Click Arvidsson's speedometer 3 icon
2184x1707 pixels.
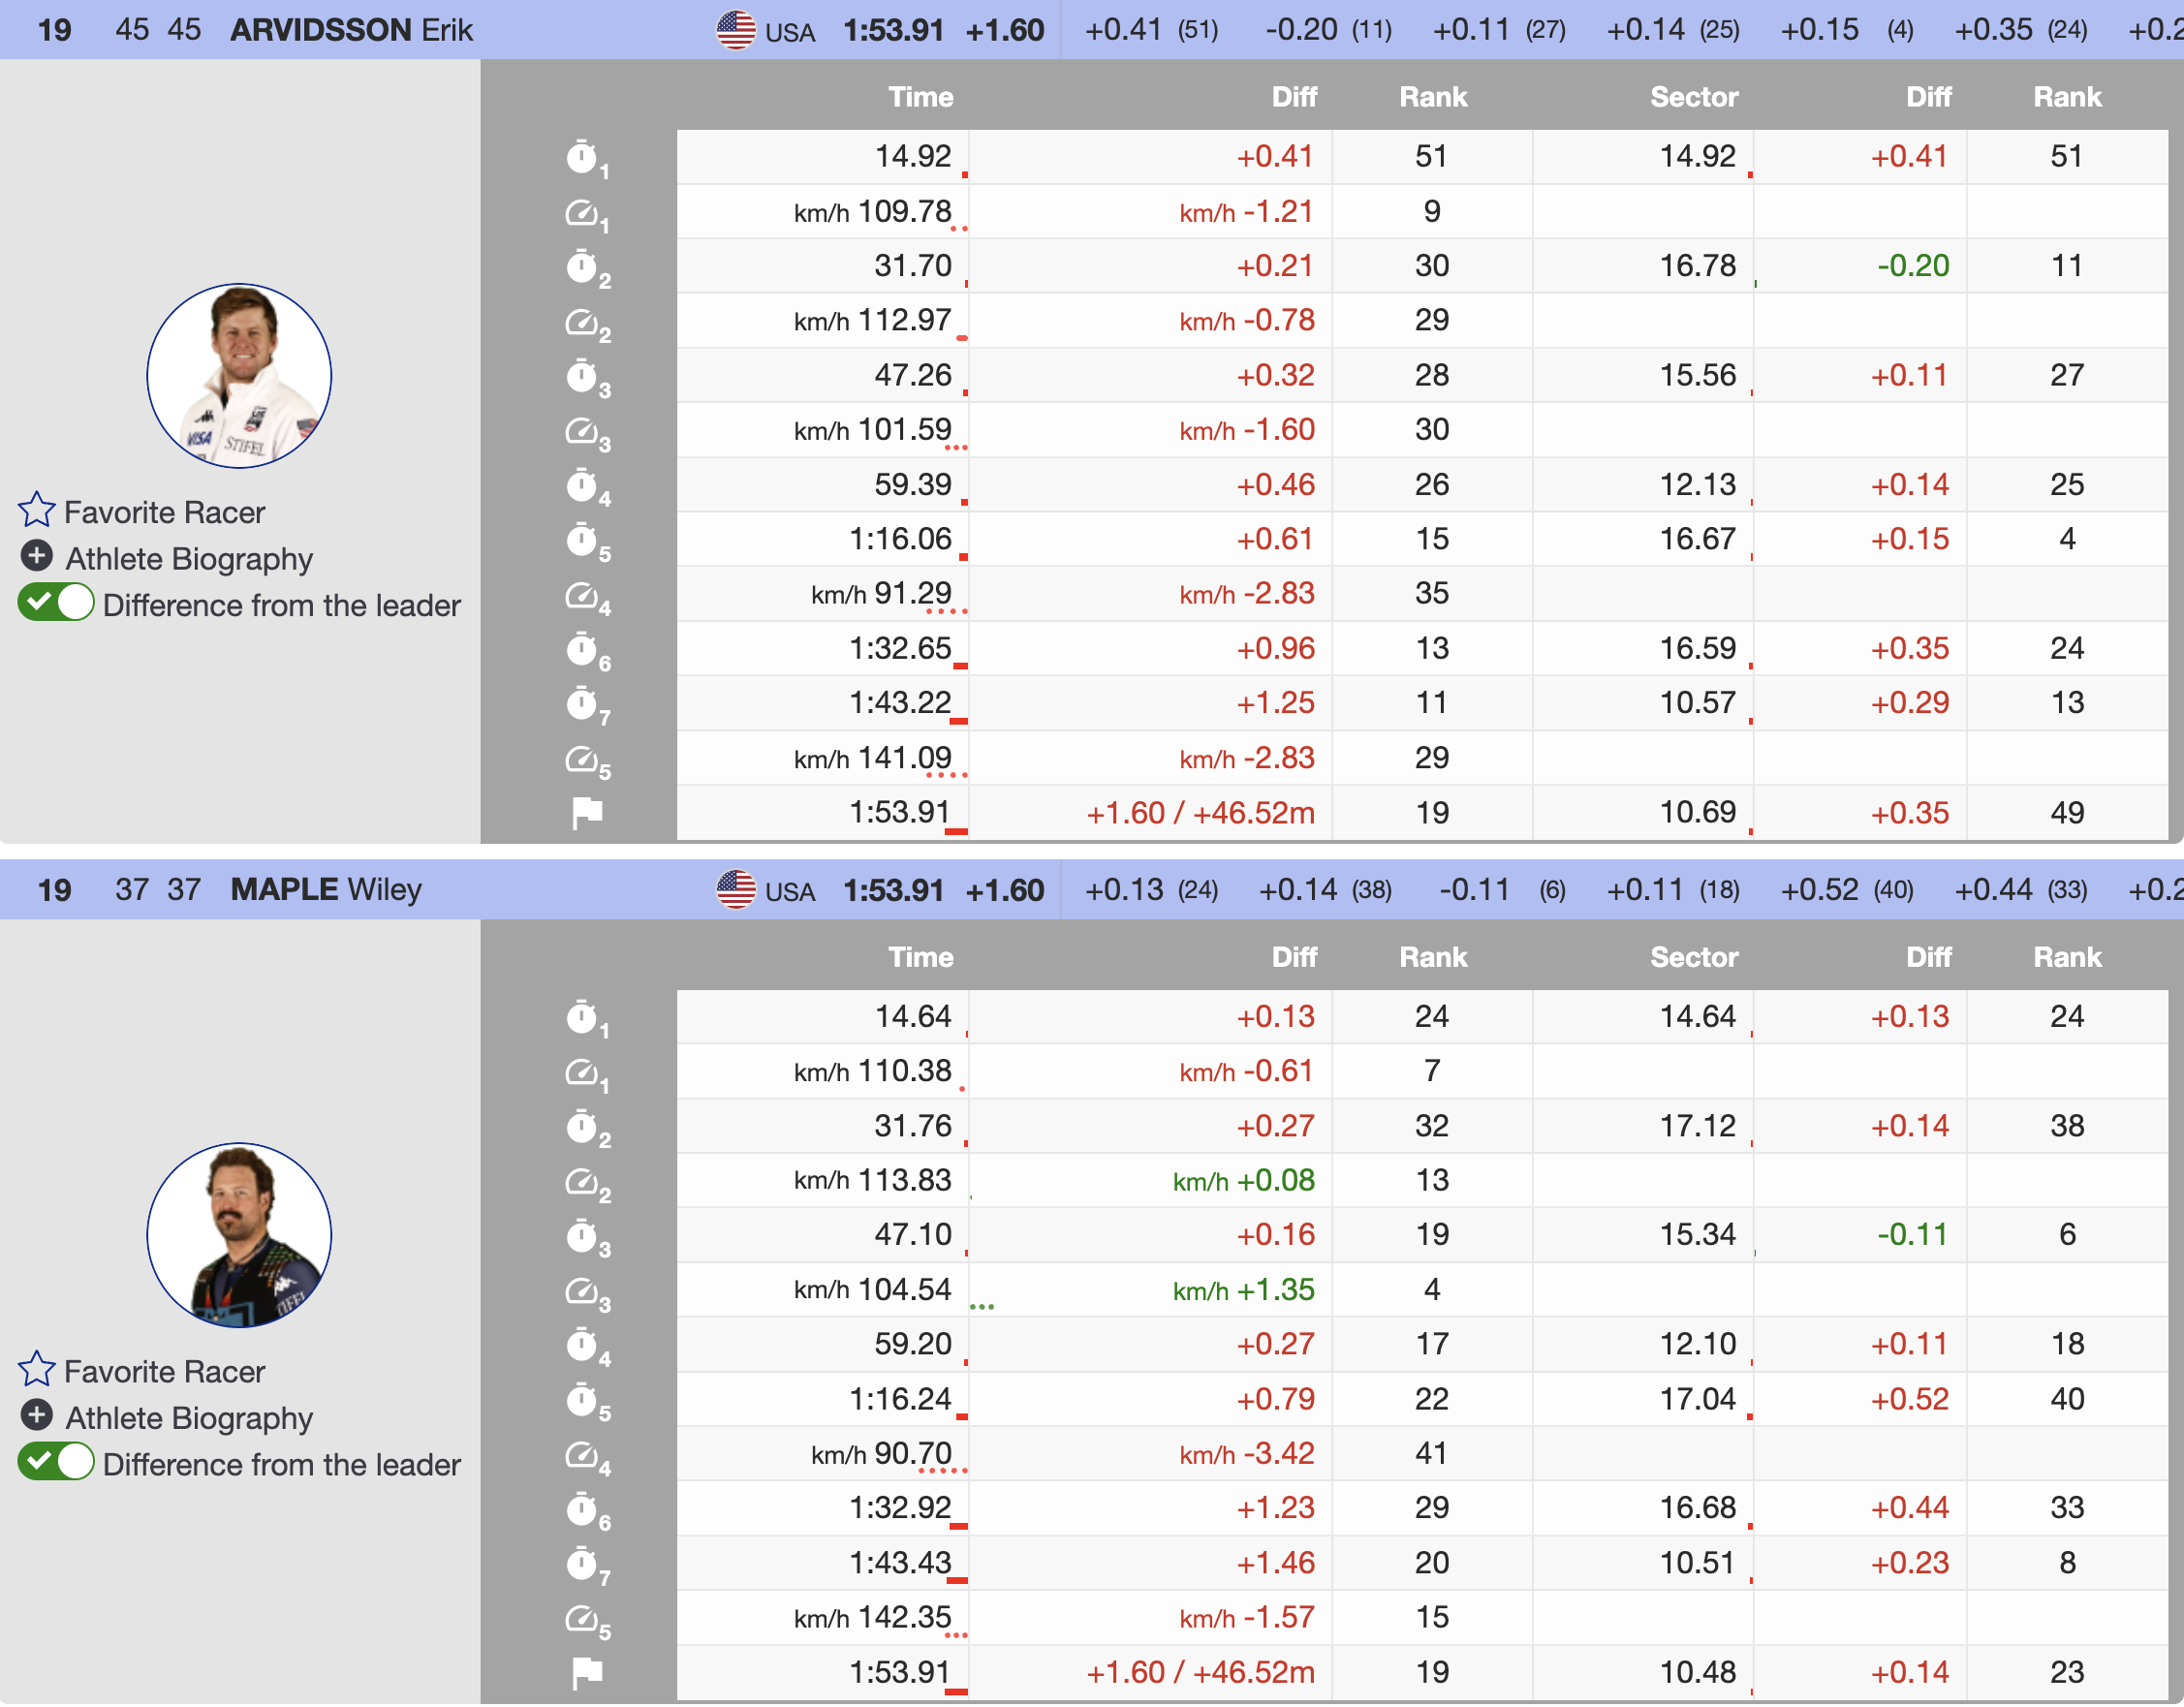[583, 431]
